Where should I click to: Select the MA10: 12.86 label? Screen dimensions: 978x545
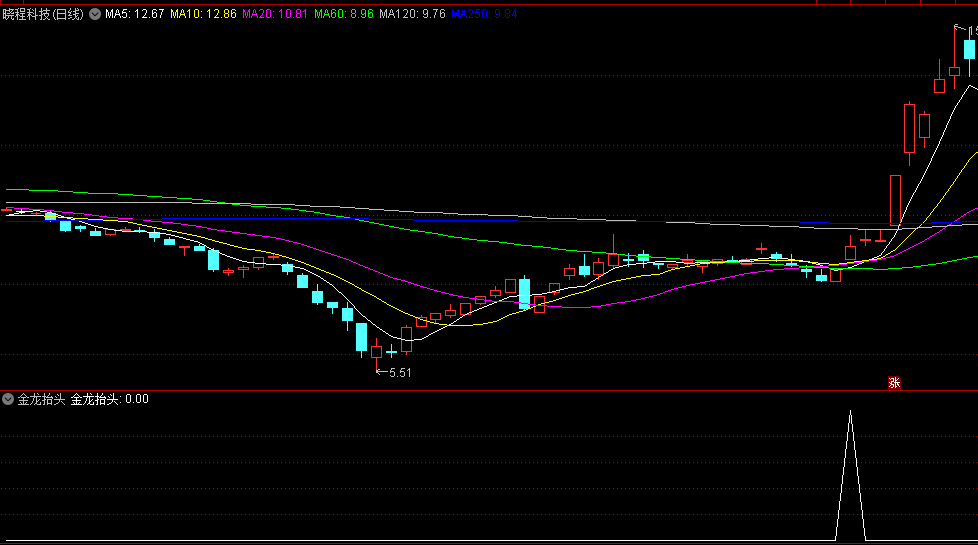(x=203, y=14)
